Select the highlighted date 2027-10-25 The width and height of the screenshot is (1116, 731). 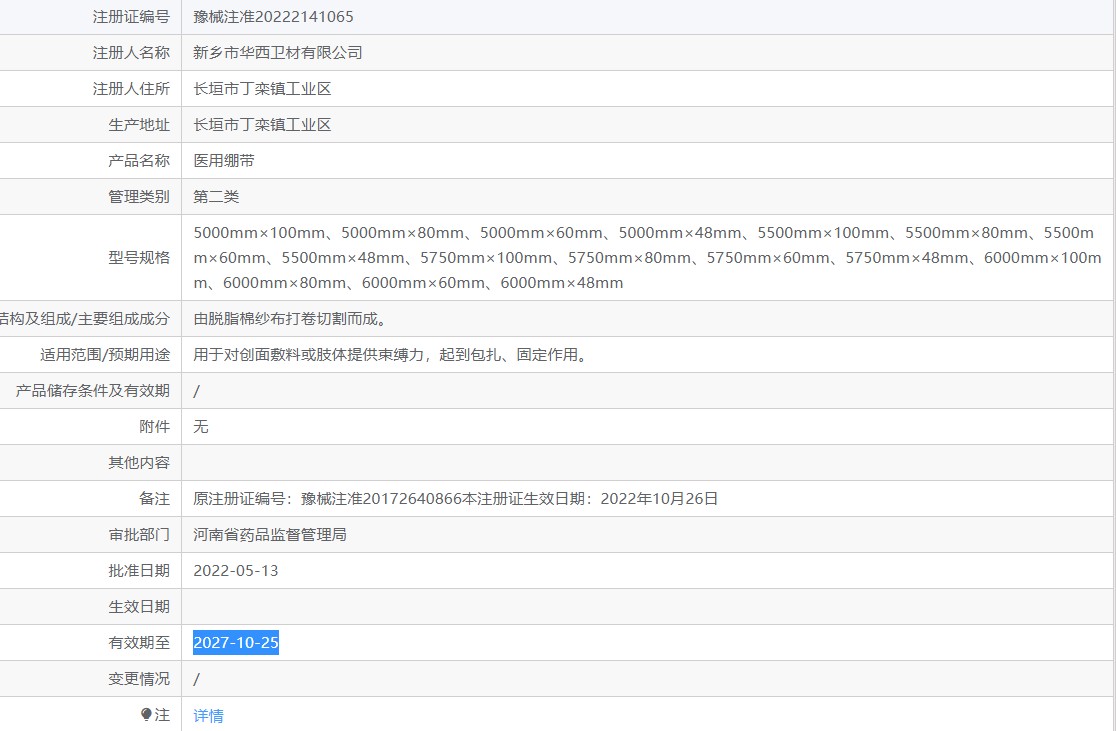pos(236,643)
